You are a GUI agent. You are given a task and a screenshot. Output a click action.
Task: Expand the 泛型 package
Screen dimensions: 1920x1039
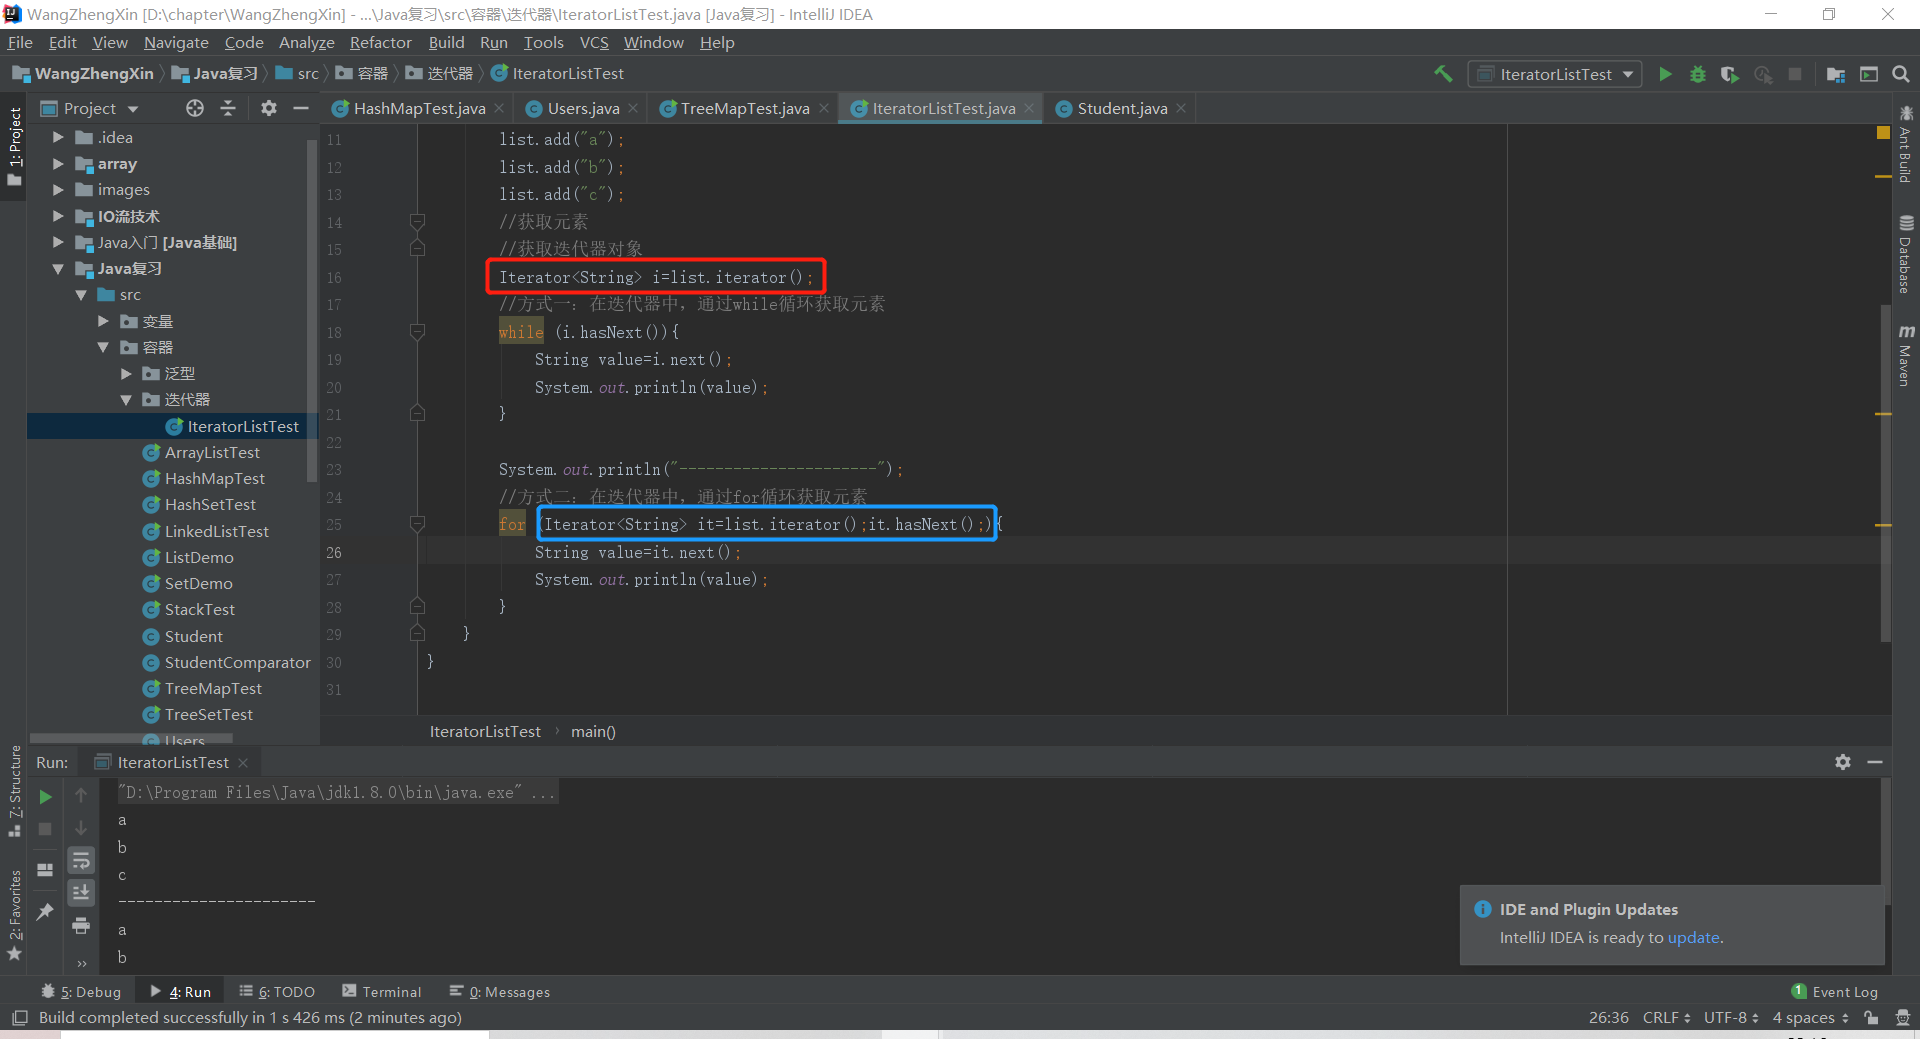(126, 373)
